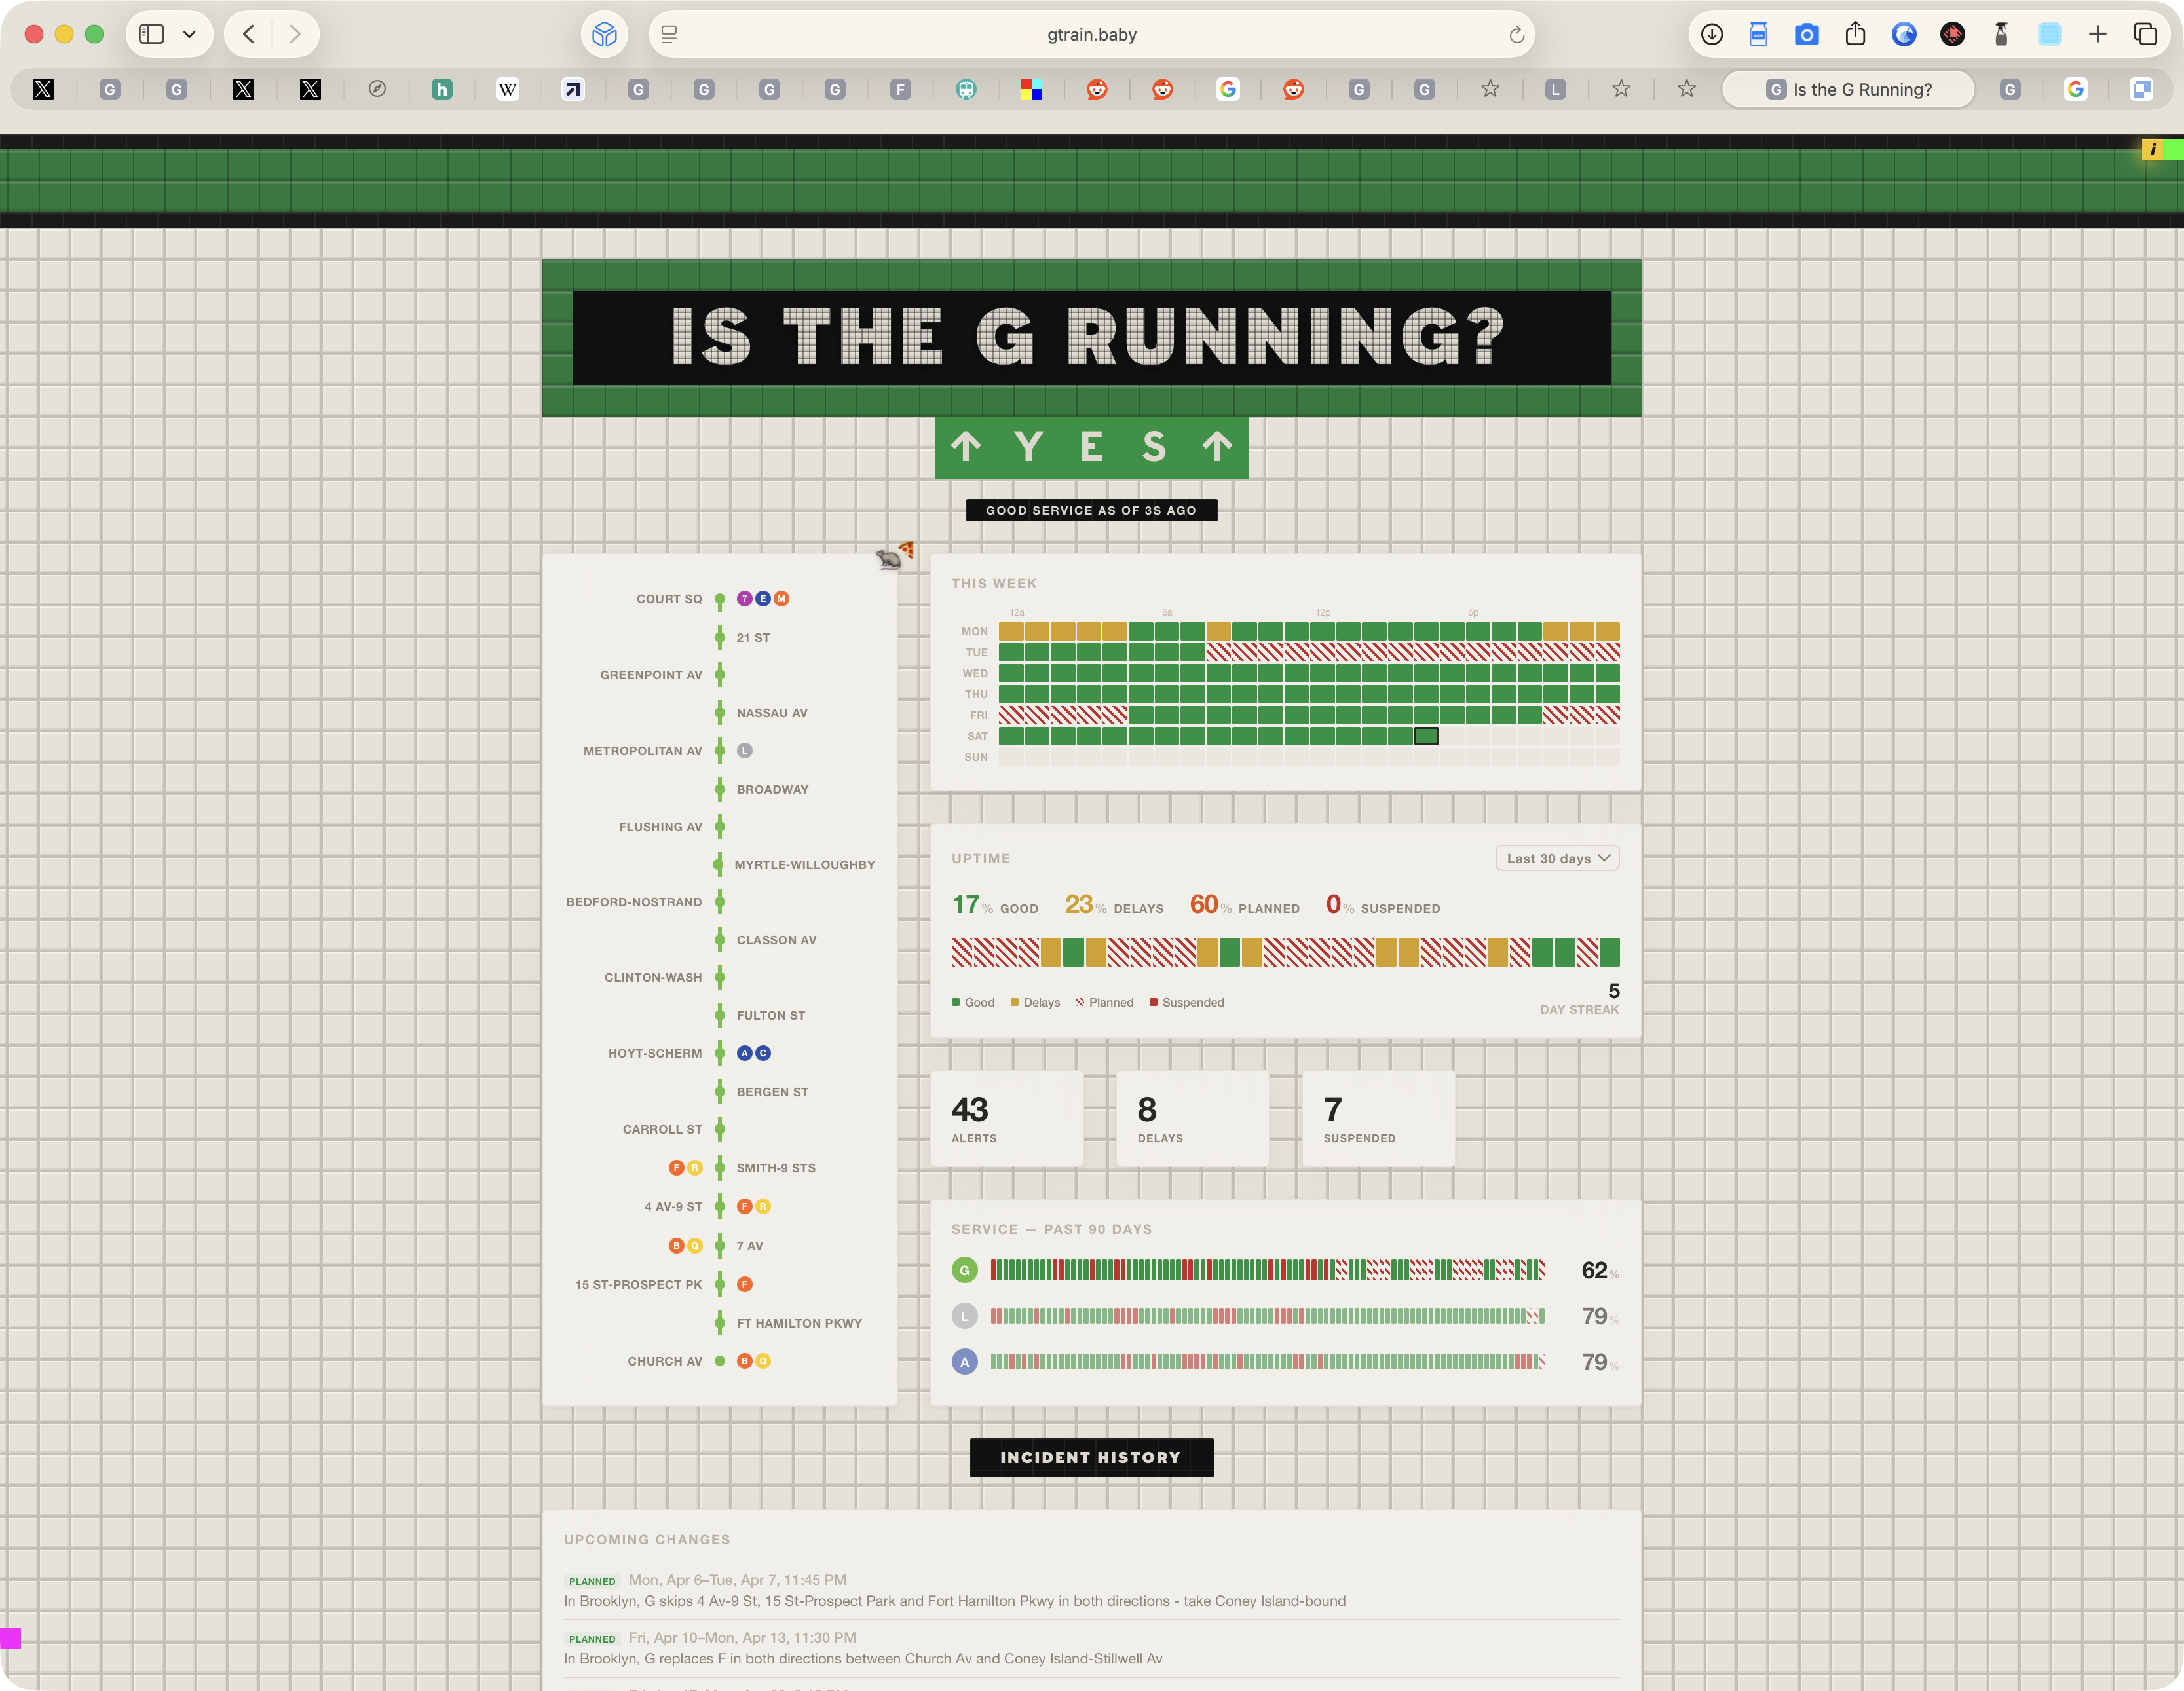
Task: Open the spray bottle extension
Action: pyautogui.click(x=2001, y=34)
